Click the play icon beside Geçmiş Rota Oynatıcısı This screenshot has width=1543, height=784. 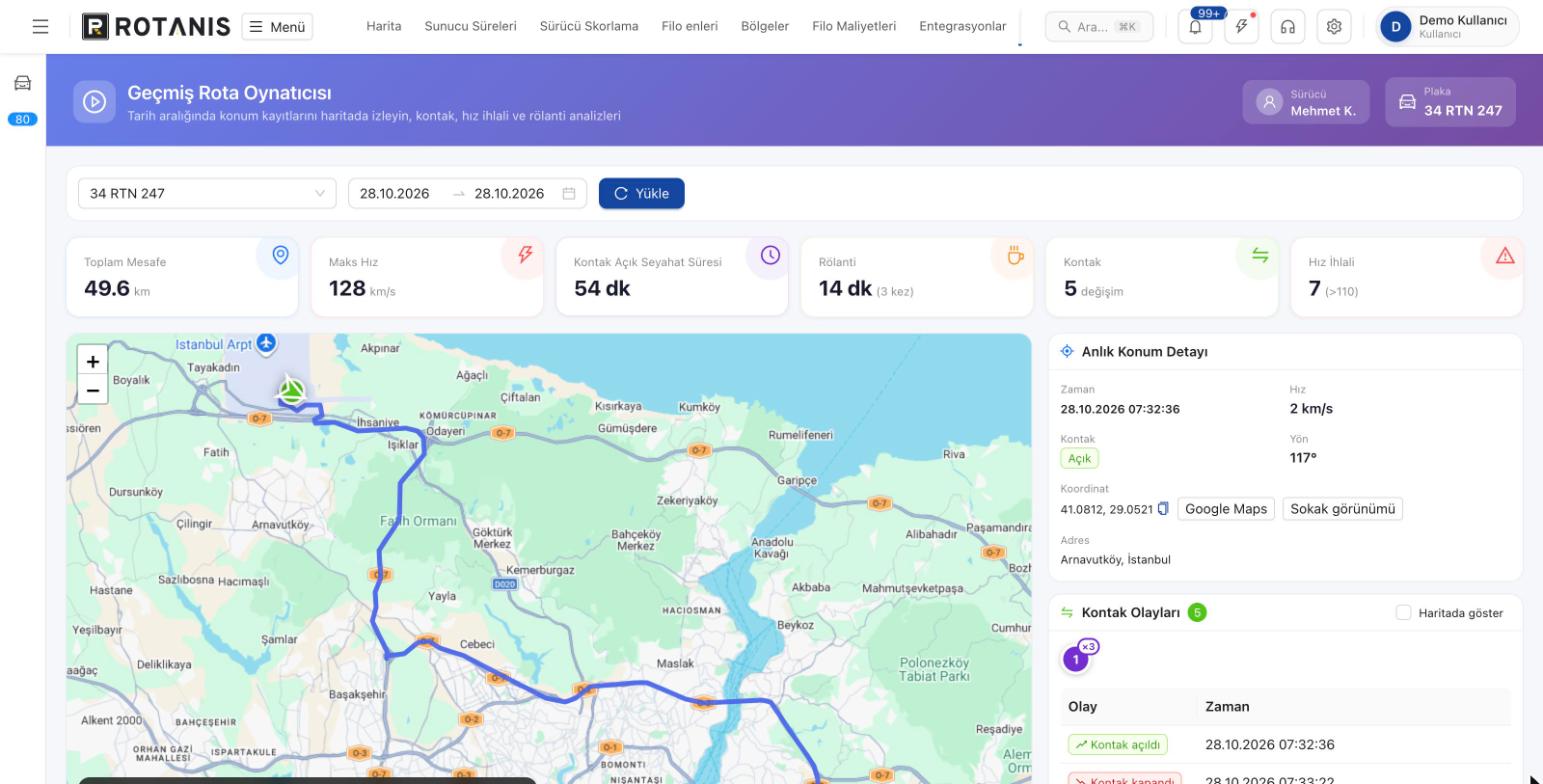pos(95,101)
